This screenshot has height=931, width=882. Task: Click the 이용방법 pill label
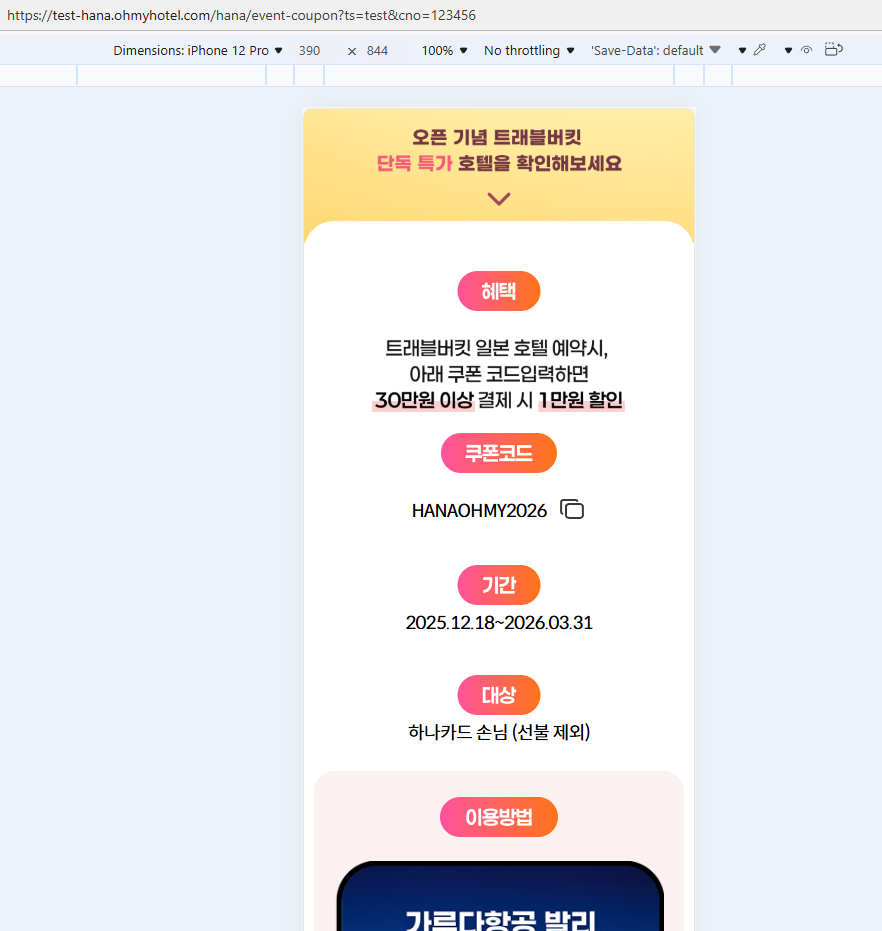point(499,817)
